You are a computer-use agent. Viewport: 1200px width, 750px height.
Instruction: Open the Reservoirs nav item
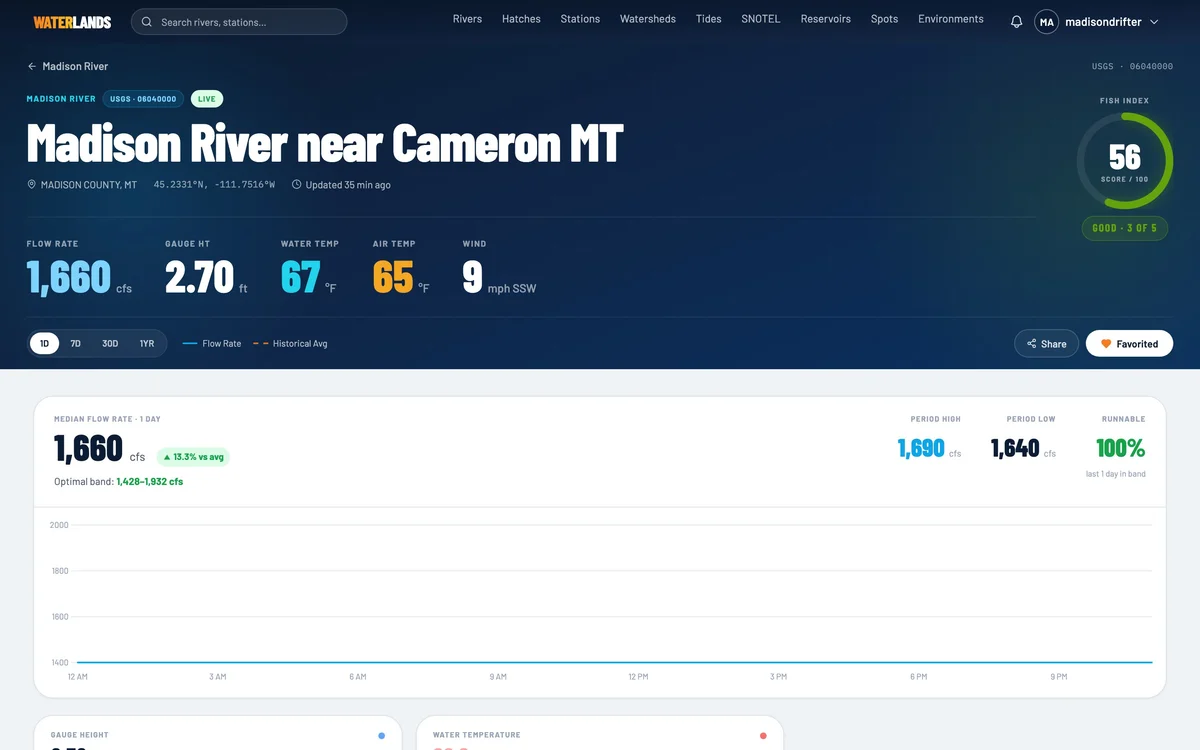tap(826, 19)
